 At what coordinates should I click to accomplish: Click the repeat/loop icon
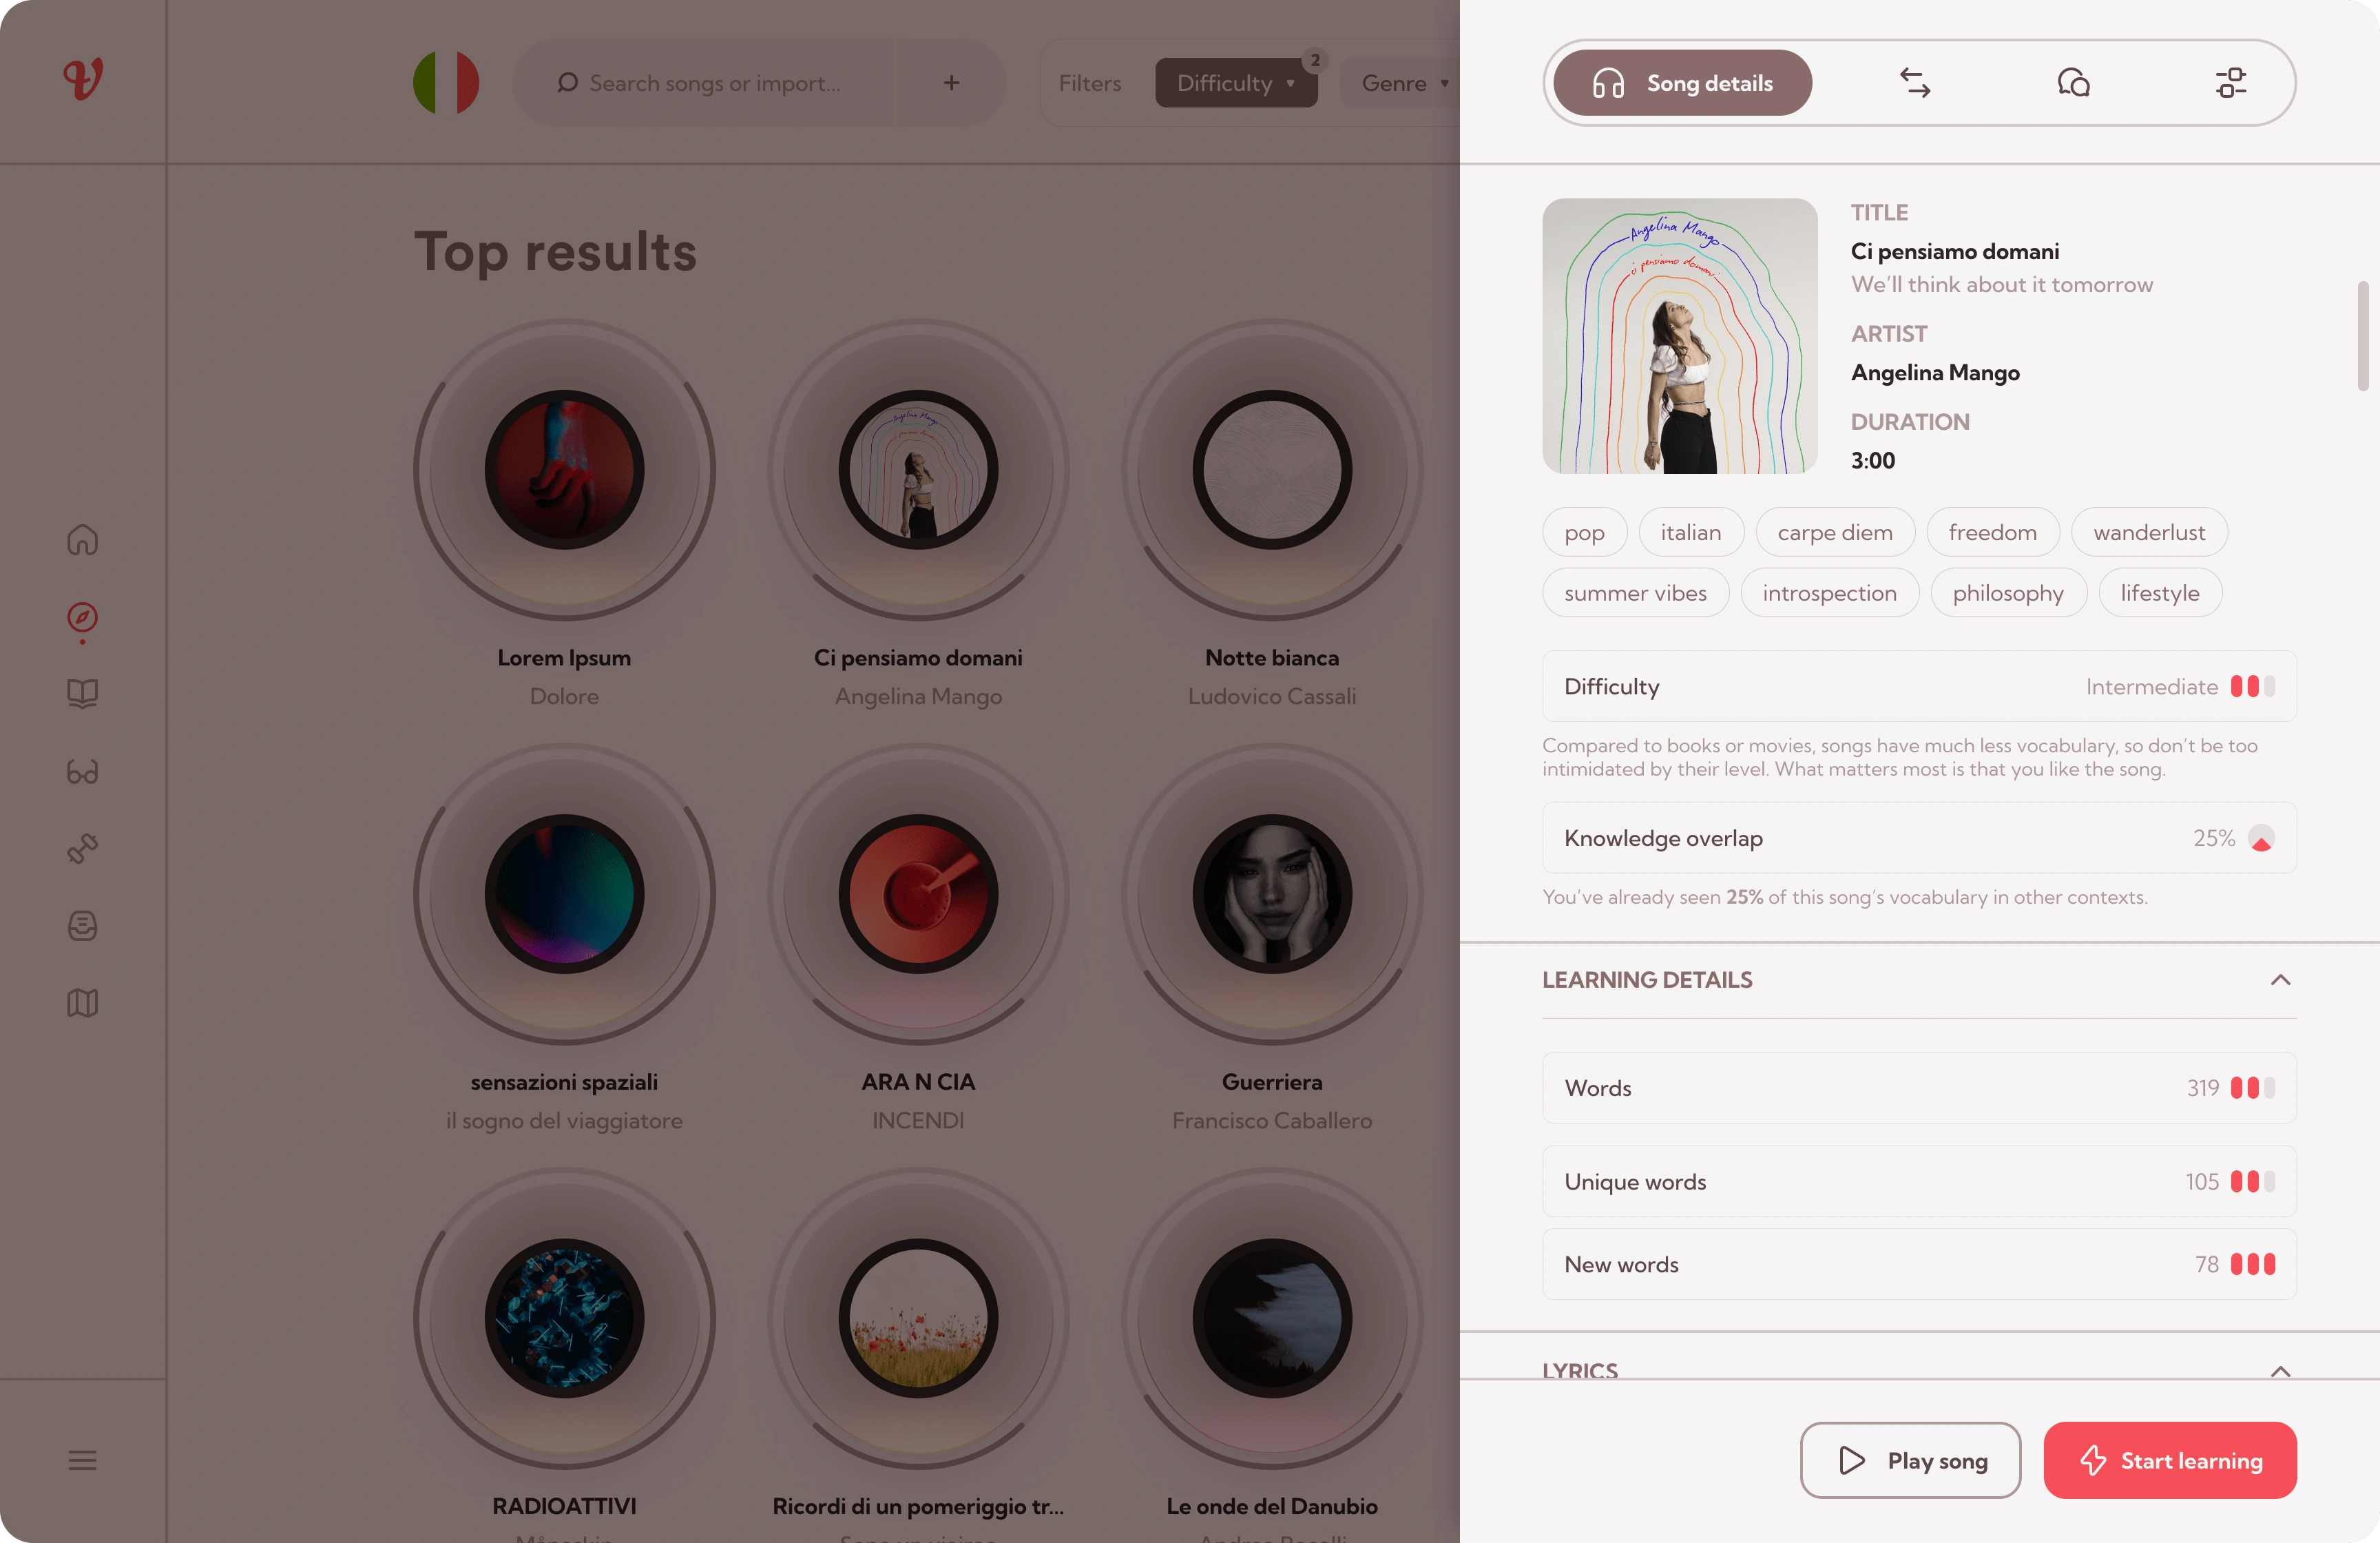tap(1913, 81)
